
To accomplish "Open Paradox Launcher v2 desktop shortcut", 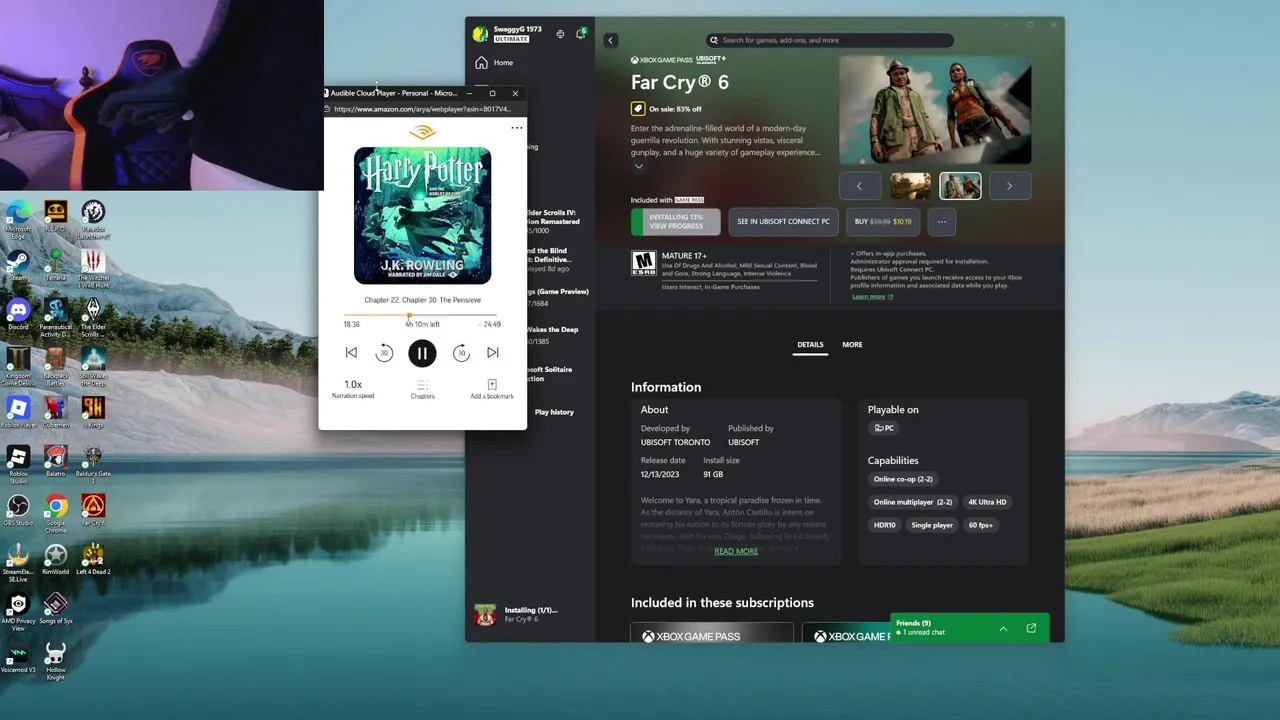I will [93, 219].
